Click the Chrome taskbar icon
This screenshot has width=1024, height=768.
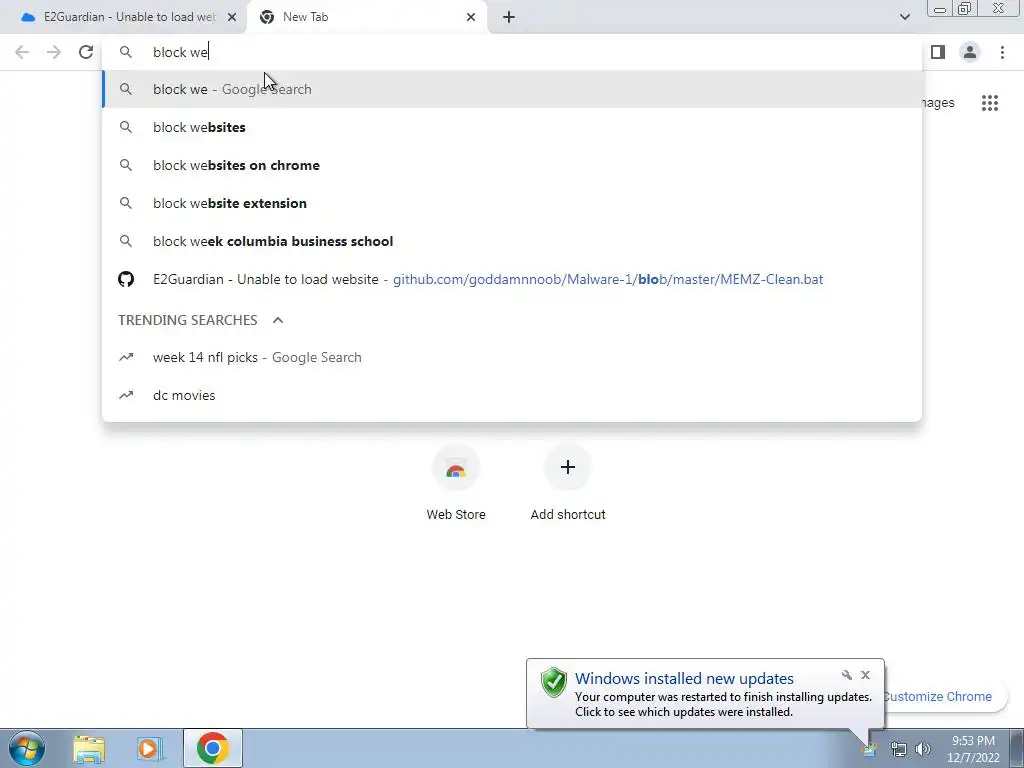213,748
